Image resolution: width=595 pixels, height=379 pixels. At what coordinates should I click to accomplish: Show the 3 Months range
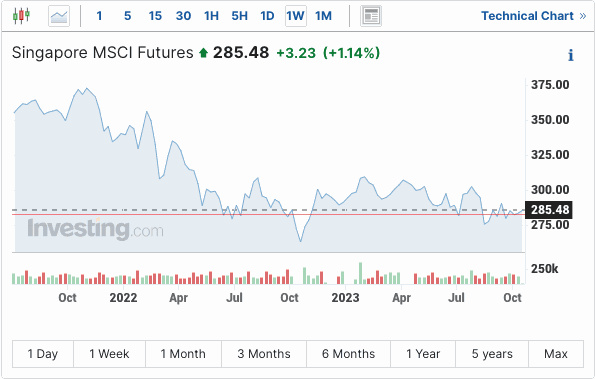264,354
